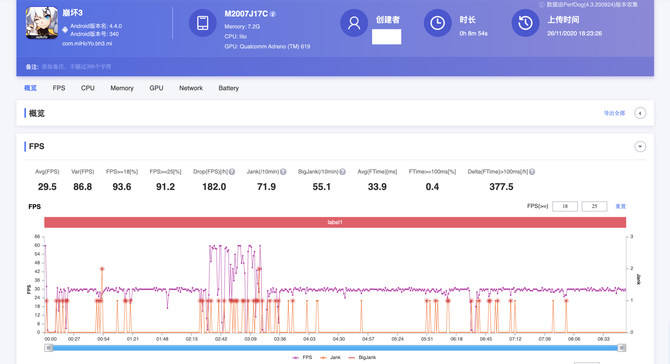Click the 重置 reset link

620,206
